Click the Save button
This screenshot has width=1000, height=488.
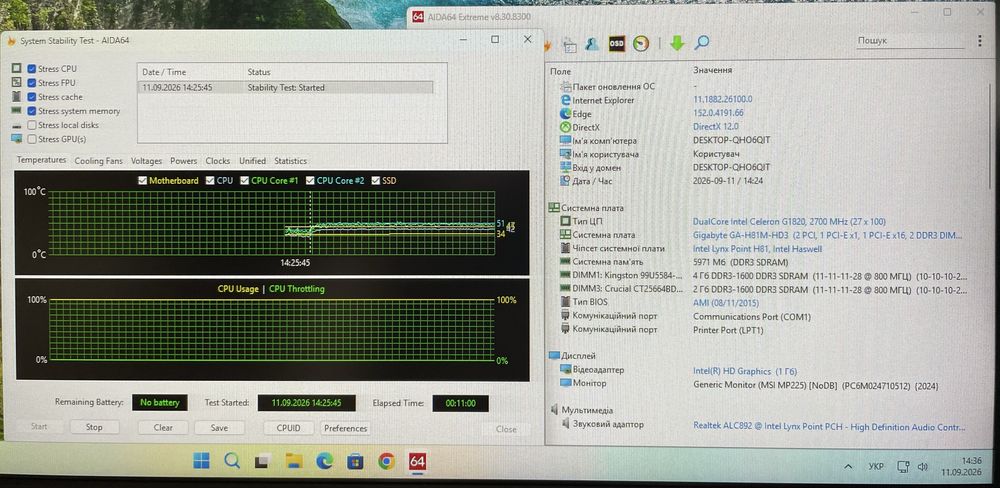(219, 428)
